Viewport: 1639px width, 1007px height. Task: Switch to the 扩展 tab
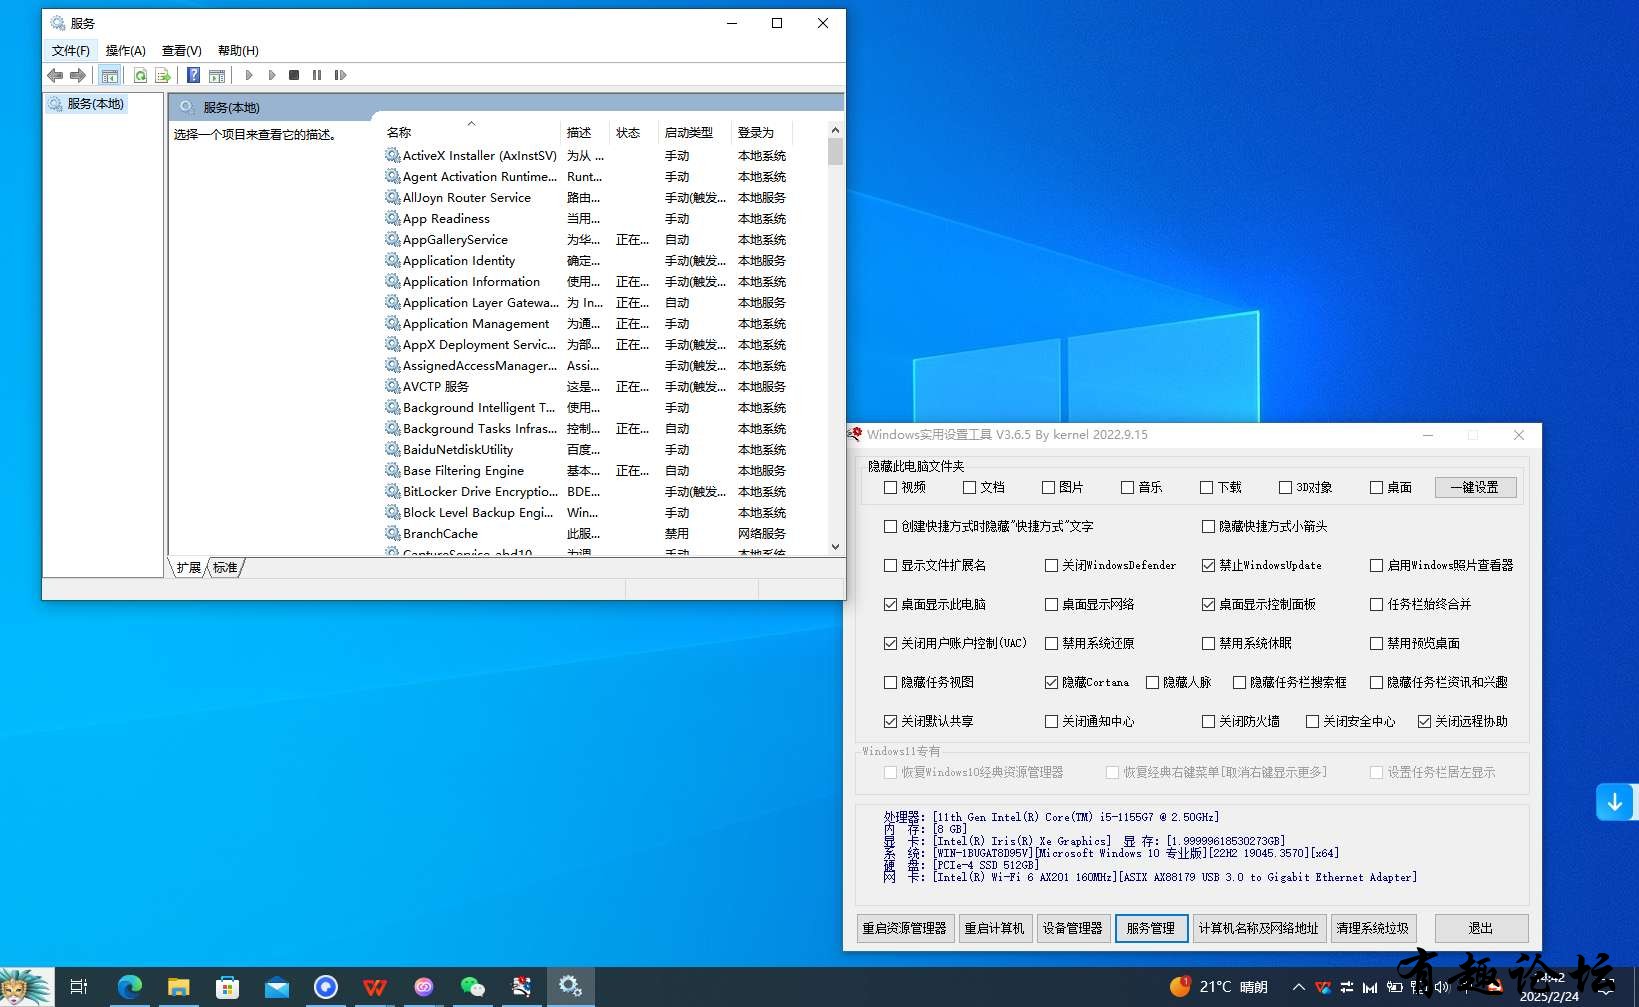pyautogui.click(x=189, y=568)
